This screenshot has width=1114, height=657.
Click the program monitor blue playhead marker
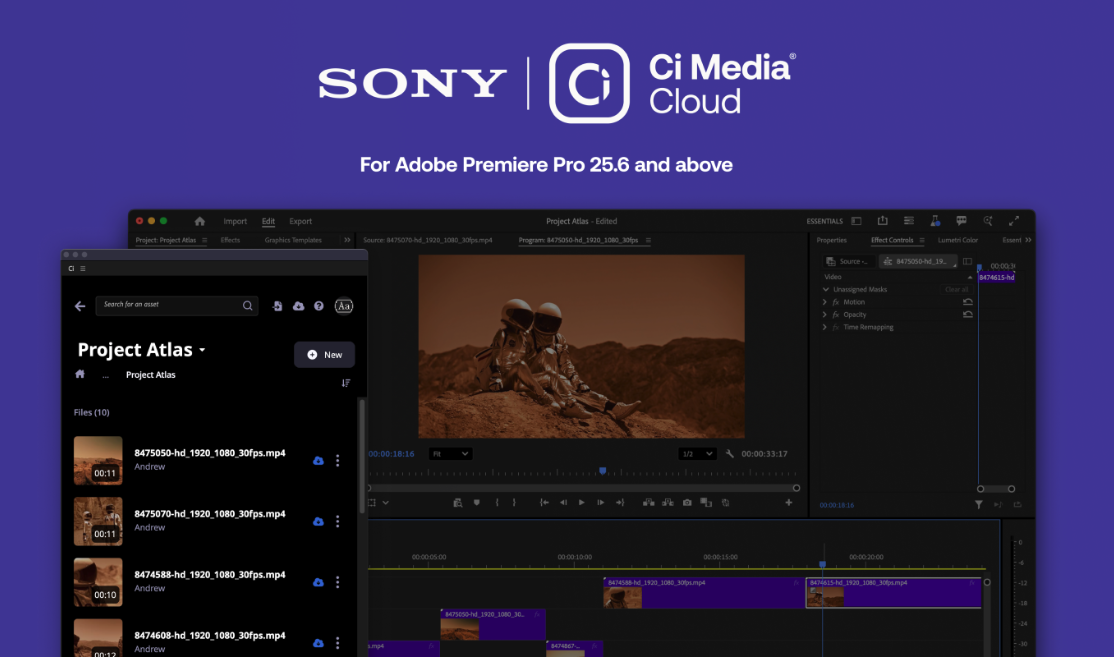[x=602, y=471]
